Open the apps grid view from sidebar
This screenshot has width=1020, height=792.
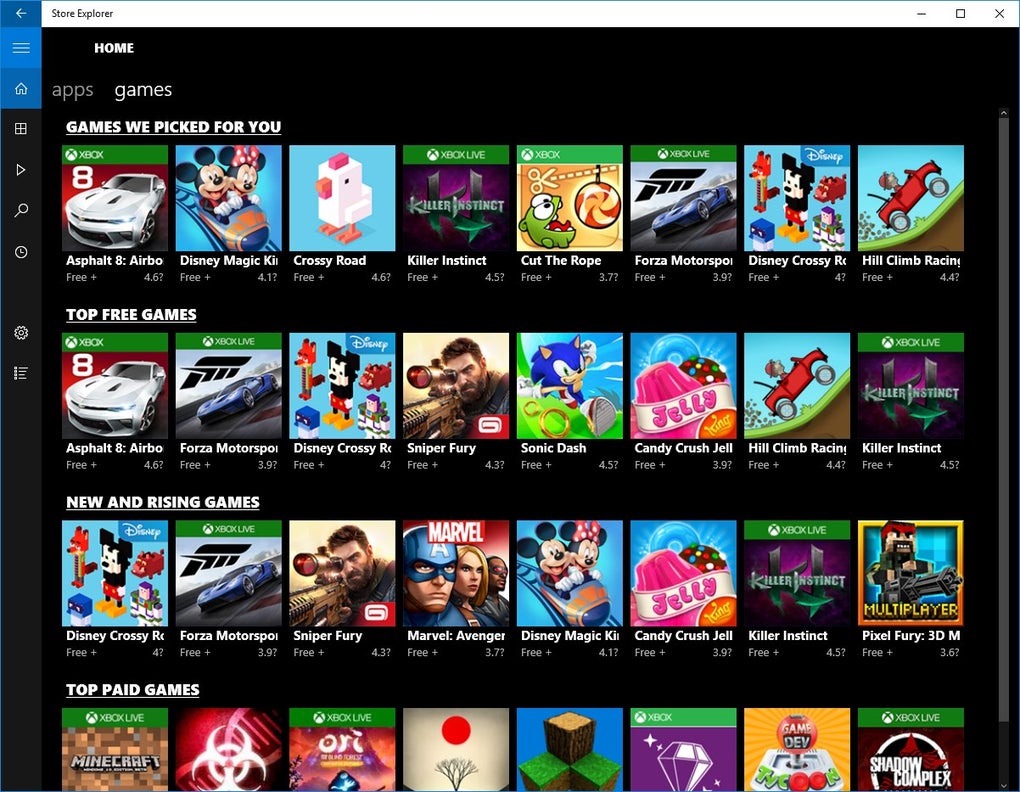(x=20, y=128)
